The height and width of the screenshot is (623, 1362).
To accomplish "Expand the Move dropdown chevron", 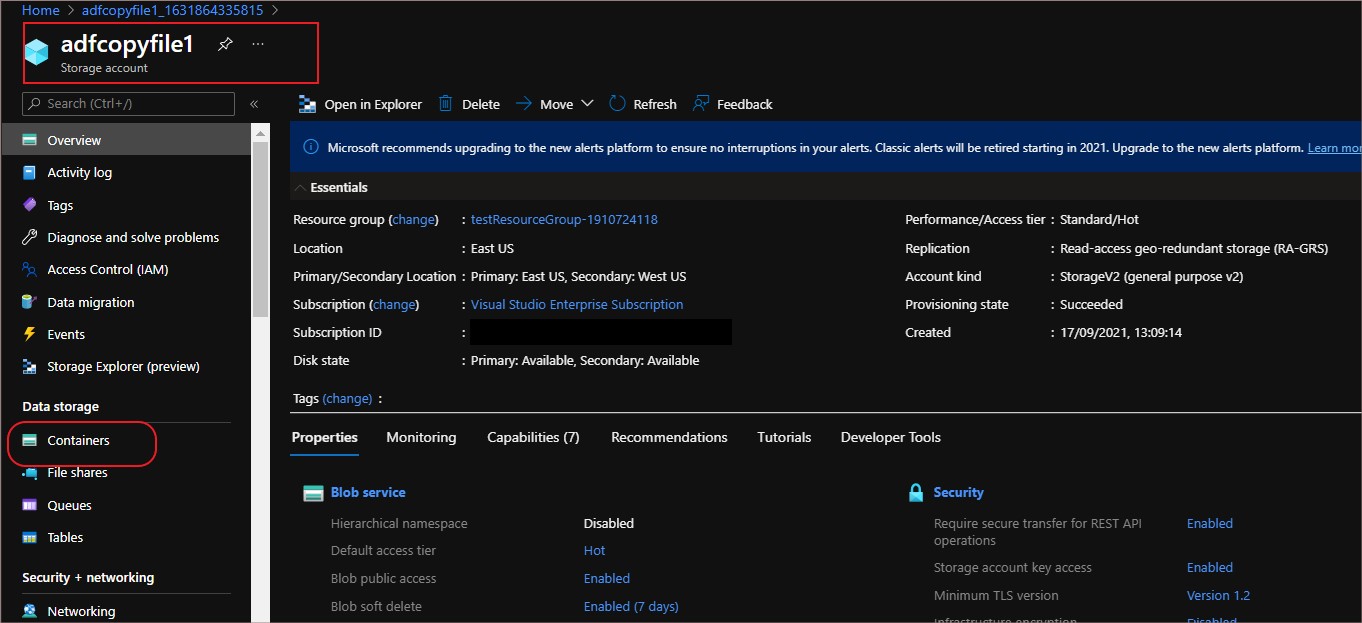I will (587, 103).
